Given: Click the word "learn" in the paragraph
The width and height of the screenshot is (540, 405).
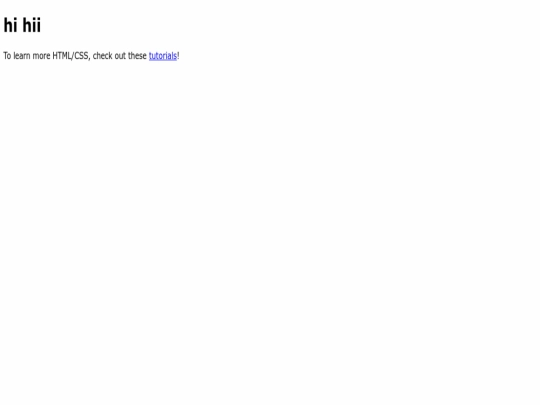Looking at the screenshot, I should [x=22, y=56].
